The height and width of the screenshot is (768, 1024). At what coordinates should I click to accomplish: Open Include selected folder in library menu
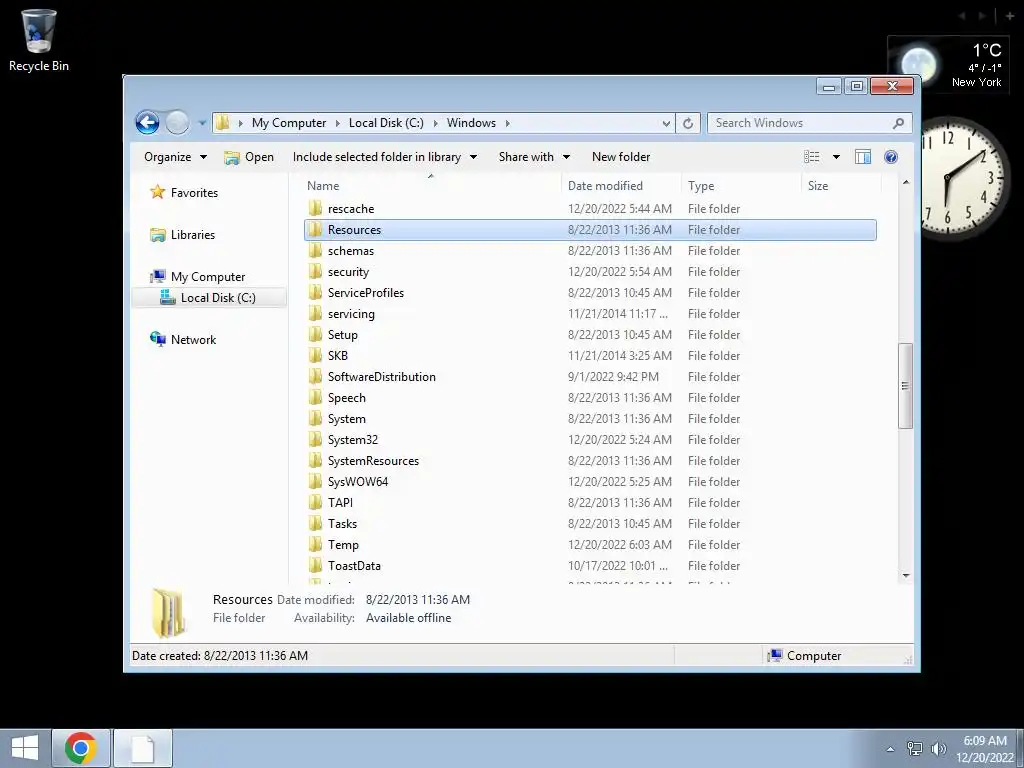(x=385, y=157)
